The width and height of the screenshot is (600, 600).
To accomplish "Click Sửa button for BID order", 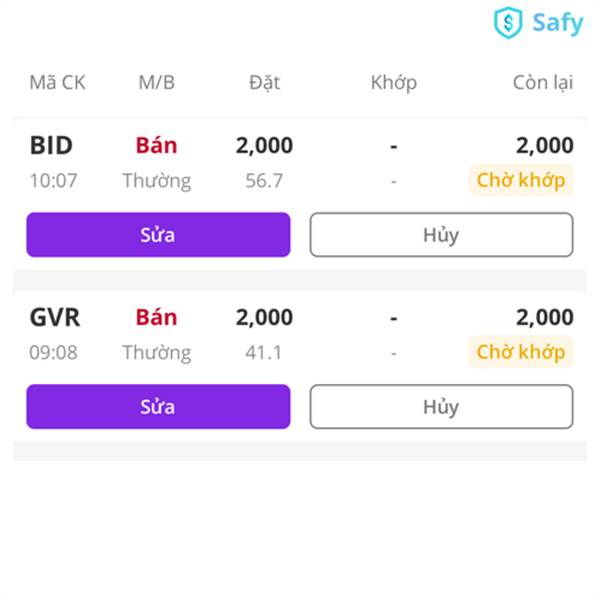I will point(158,235).
